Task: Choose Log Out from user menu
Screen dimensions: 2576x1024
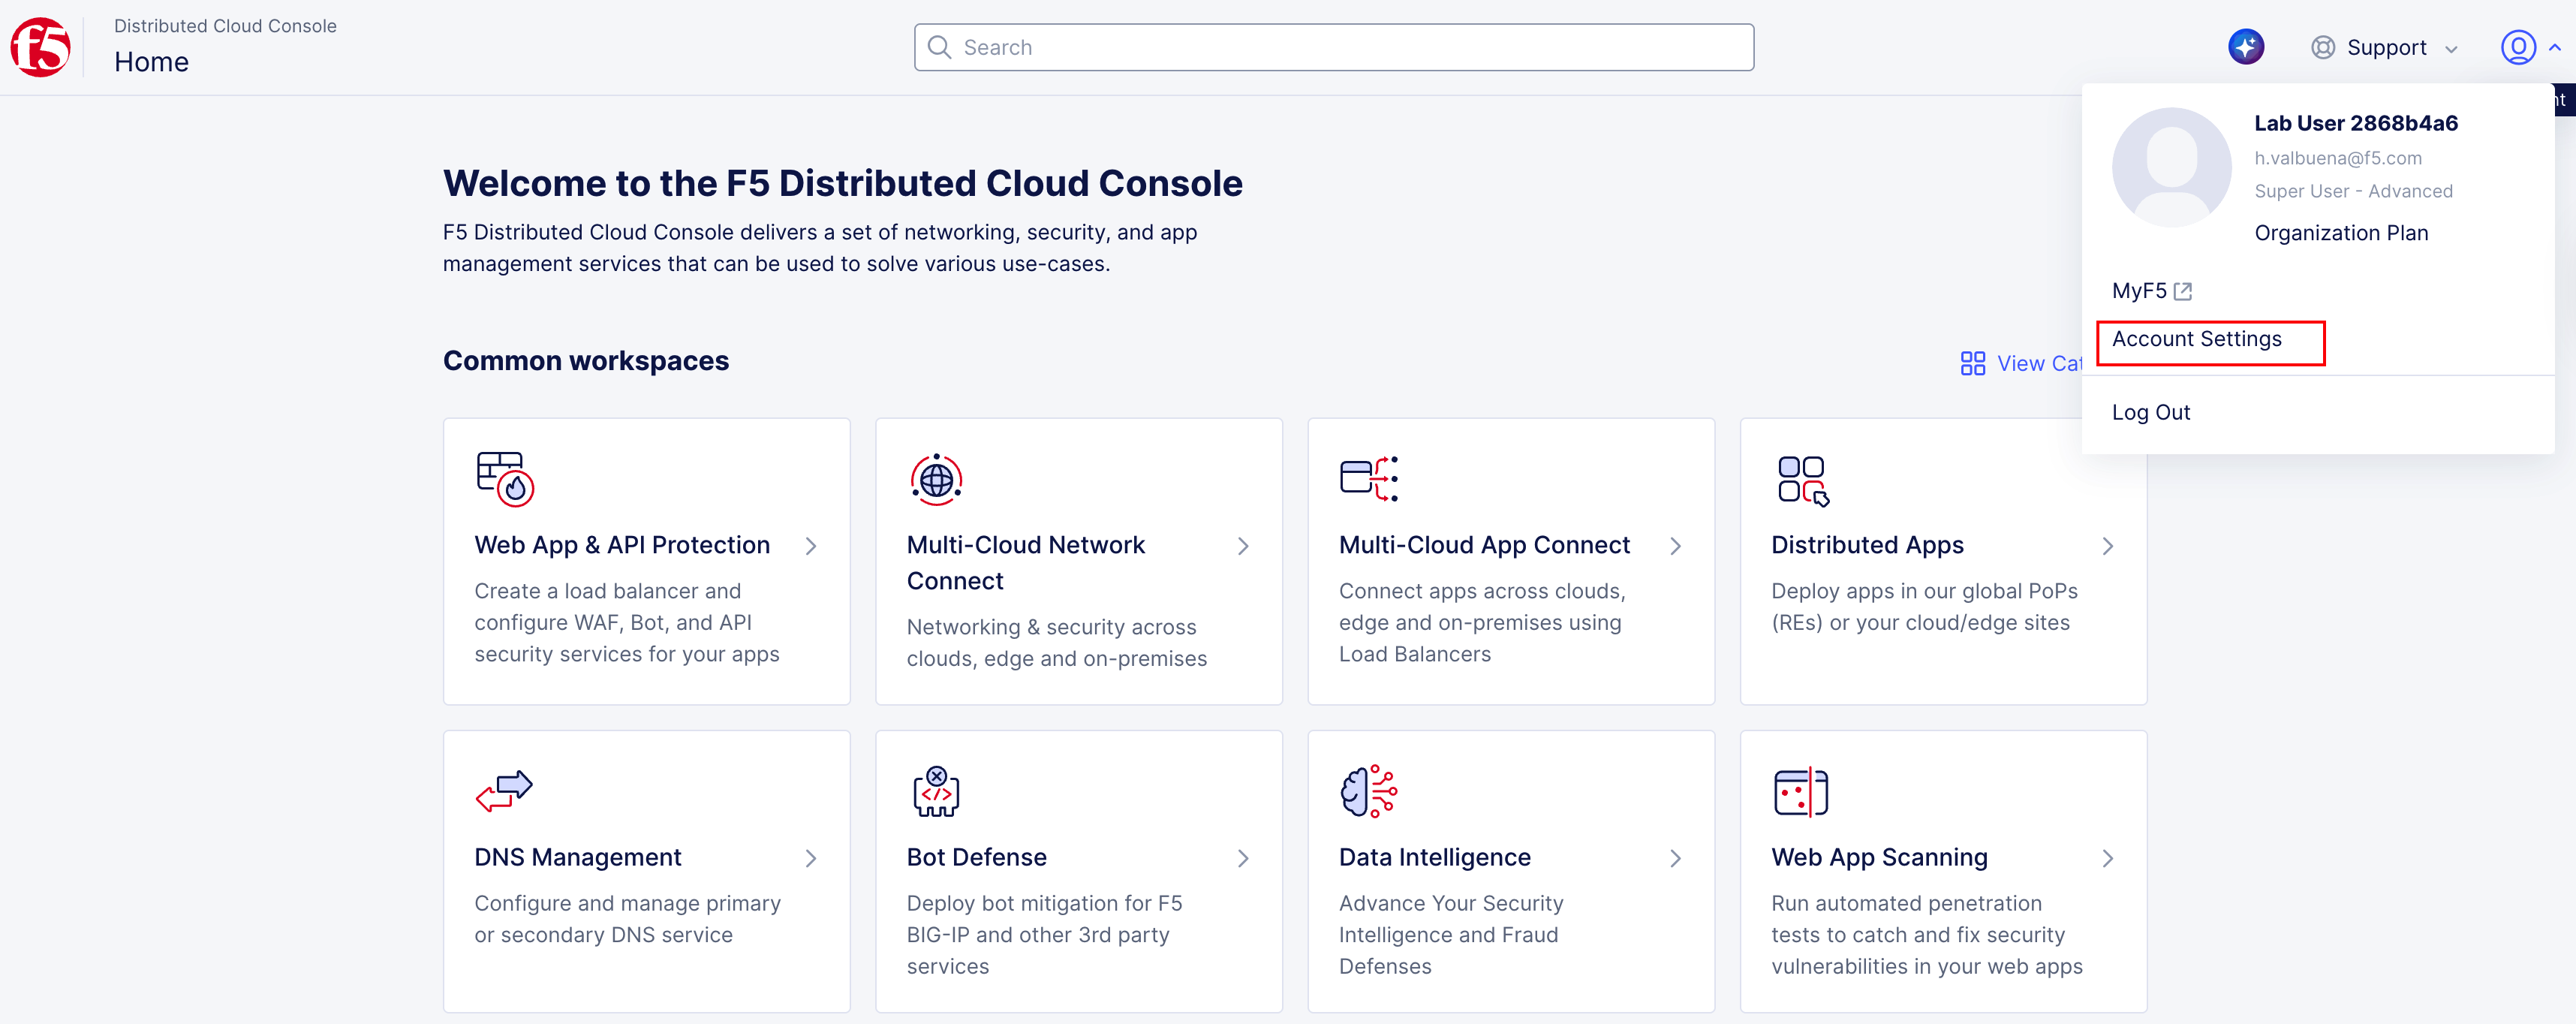Action: (x=2150, y=412)
